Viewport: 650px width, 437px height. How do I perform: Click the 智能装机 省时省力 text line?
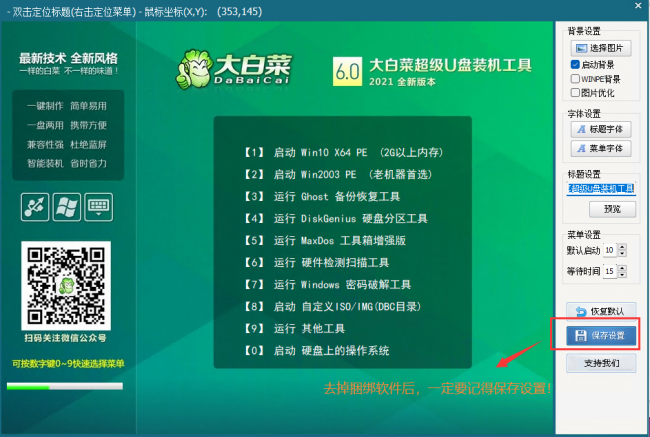(x=67, y=164)
